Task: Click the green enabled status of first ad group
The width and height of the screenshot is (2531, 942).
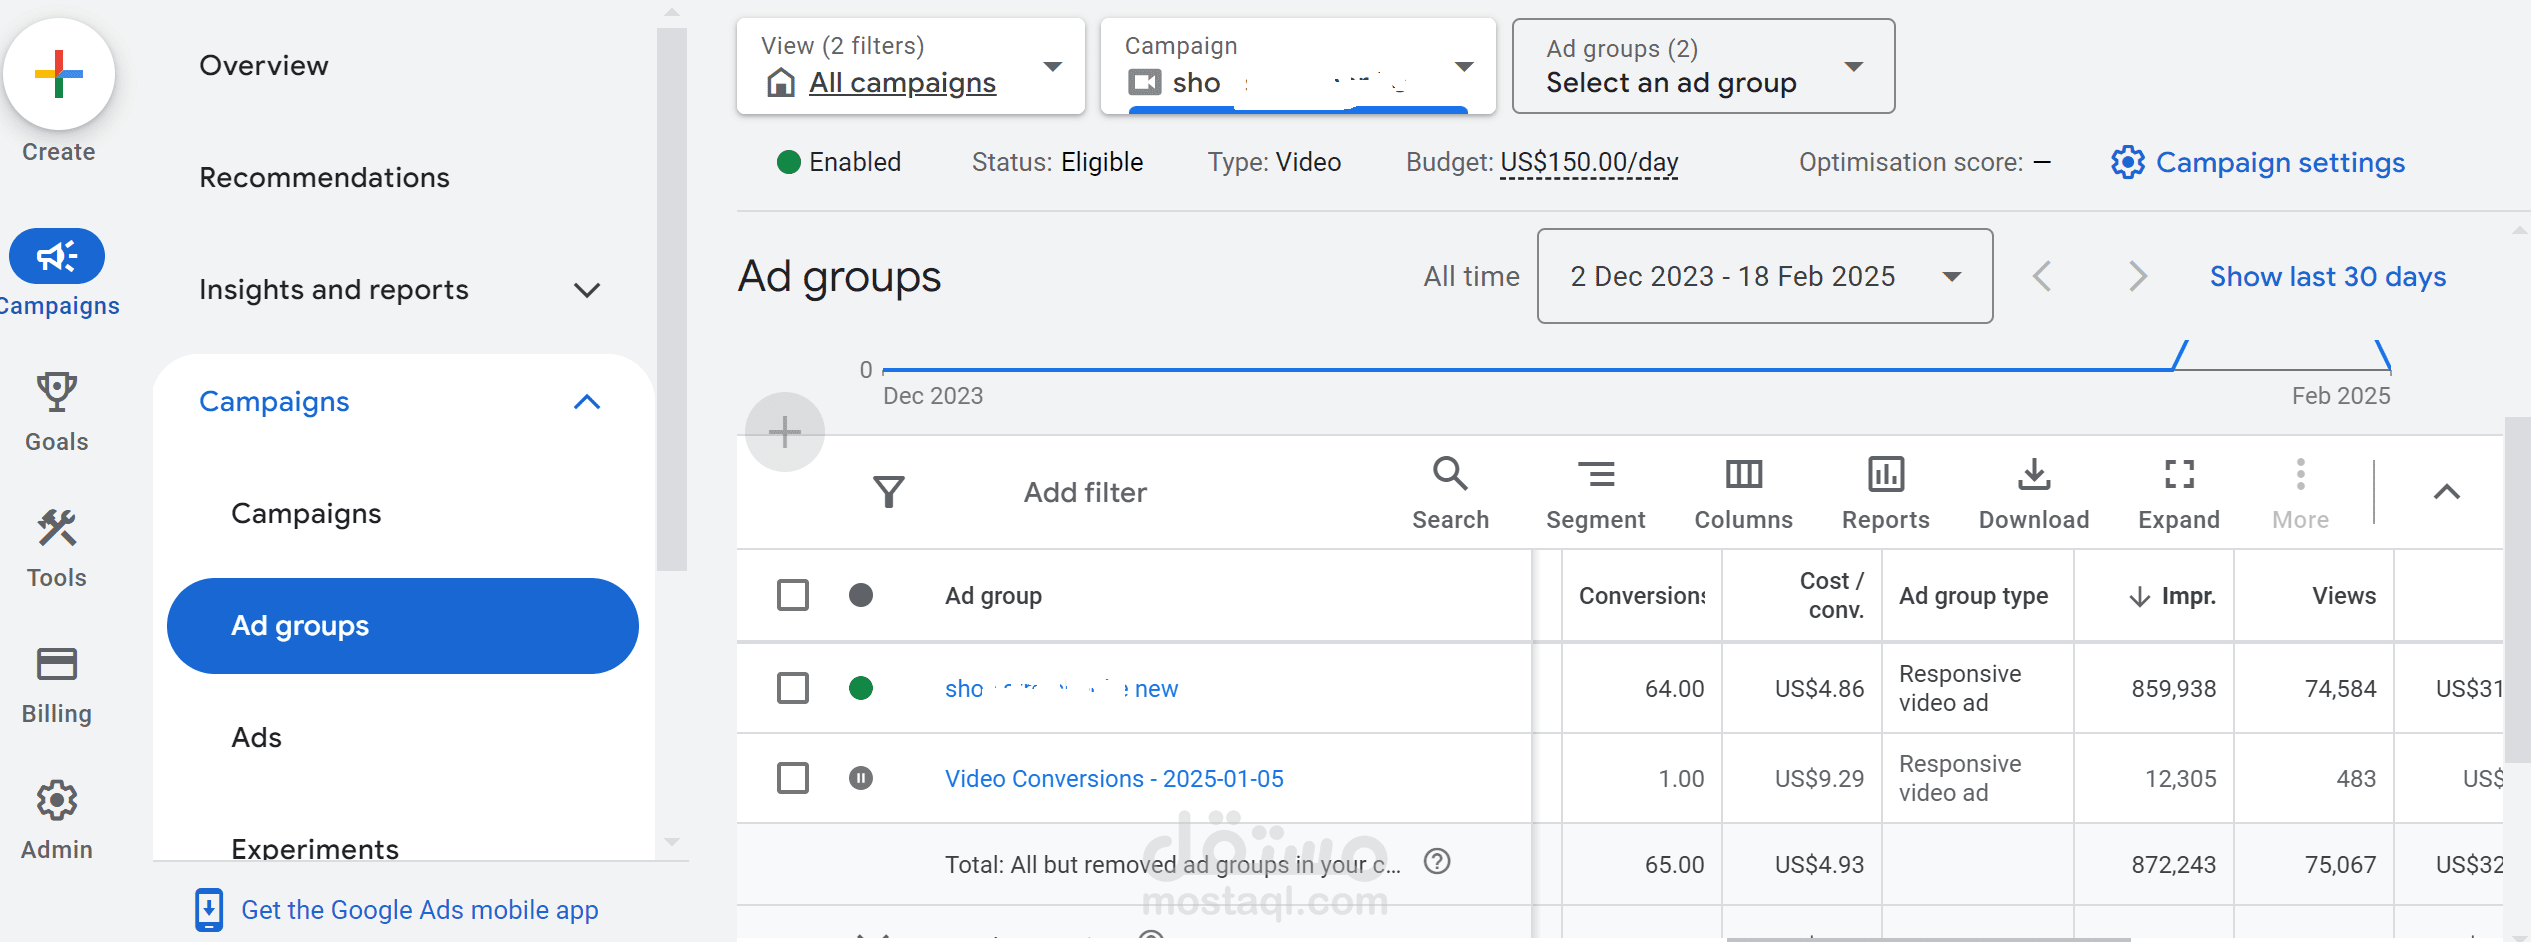Action: pyautogui.click(x=861, y=688)
